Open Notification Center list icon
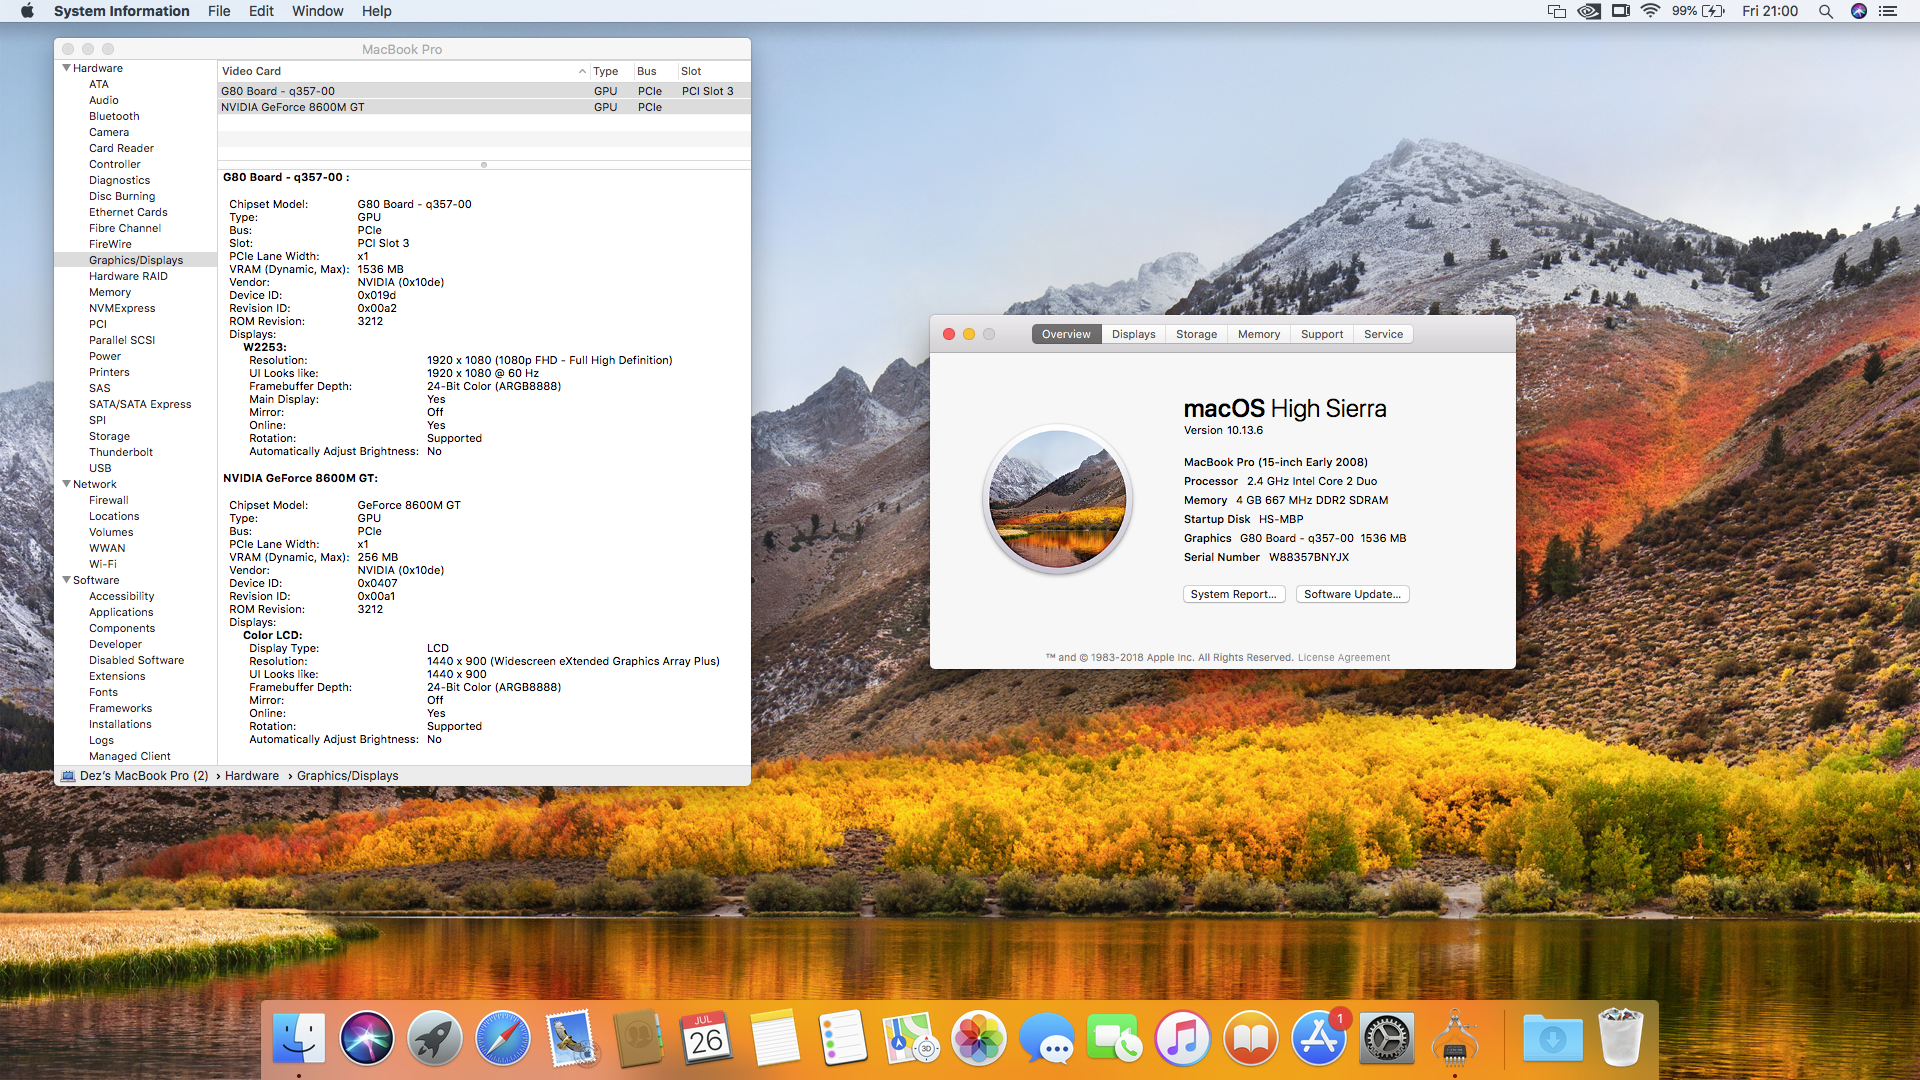The image size is (1920, 1080). point(1888,11)
